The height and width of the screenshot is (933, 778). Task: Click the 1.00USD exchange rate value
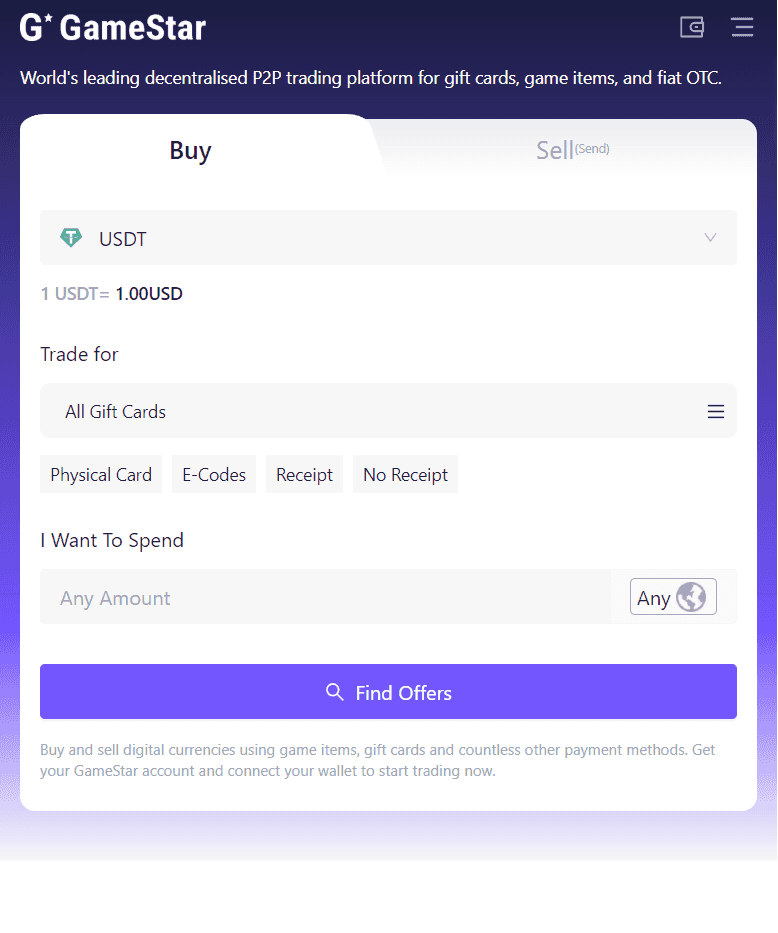(149, 293)
